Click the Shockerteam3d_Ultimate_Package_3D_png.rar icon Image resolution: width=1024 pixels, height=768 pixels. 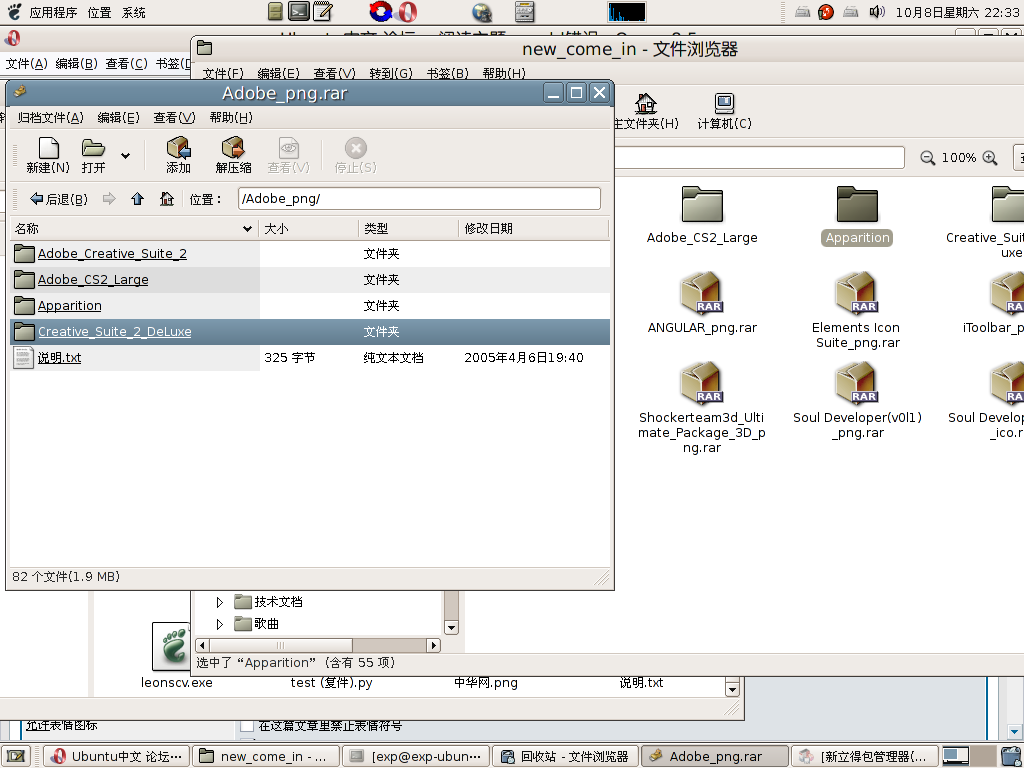click(x=701, y=383)
